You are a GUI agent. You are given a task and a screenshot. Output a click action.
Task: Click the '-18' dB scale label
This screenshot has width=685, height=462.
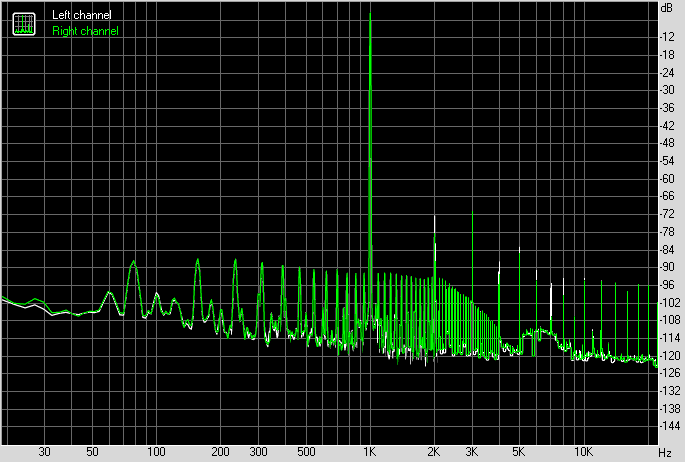click(667, 55)
